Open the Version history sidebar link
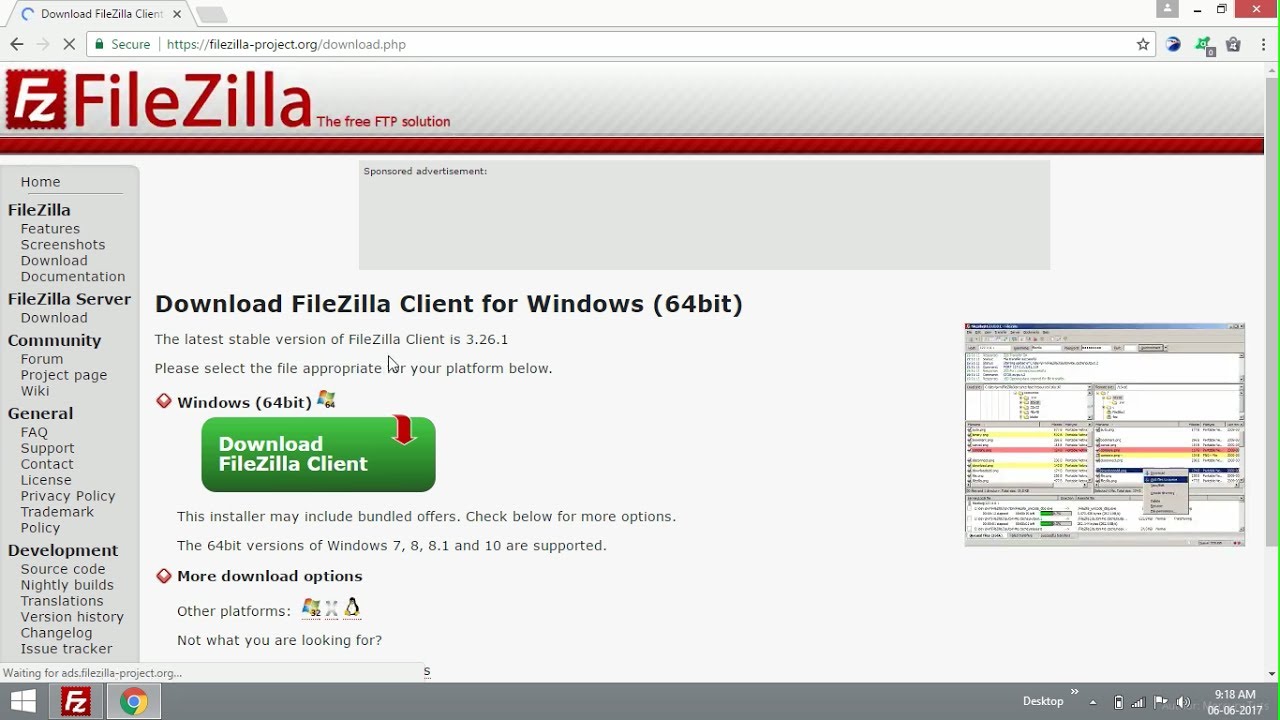The width and height of the screenshot is (1280, 720). coord(72,617)
